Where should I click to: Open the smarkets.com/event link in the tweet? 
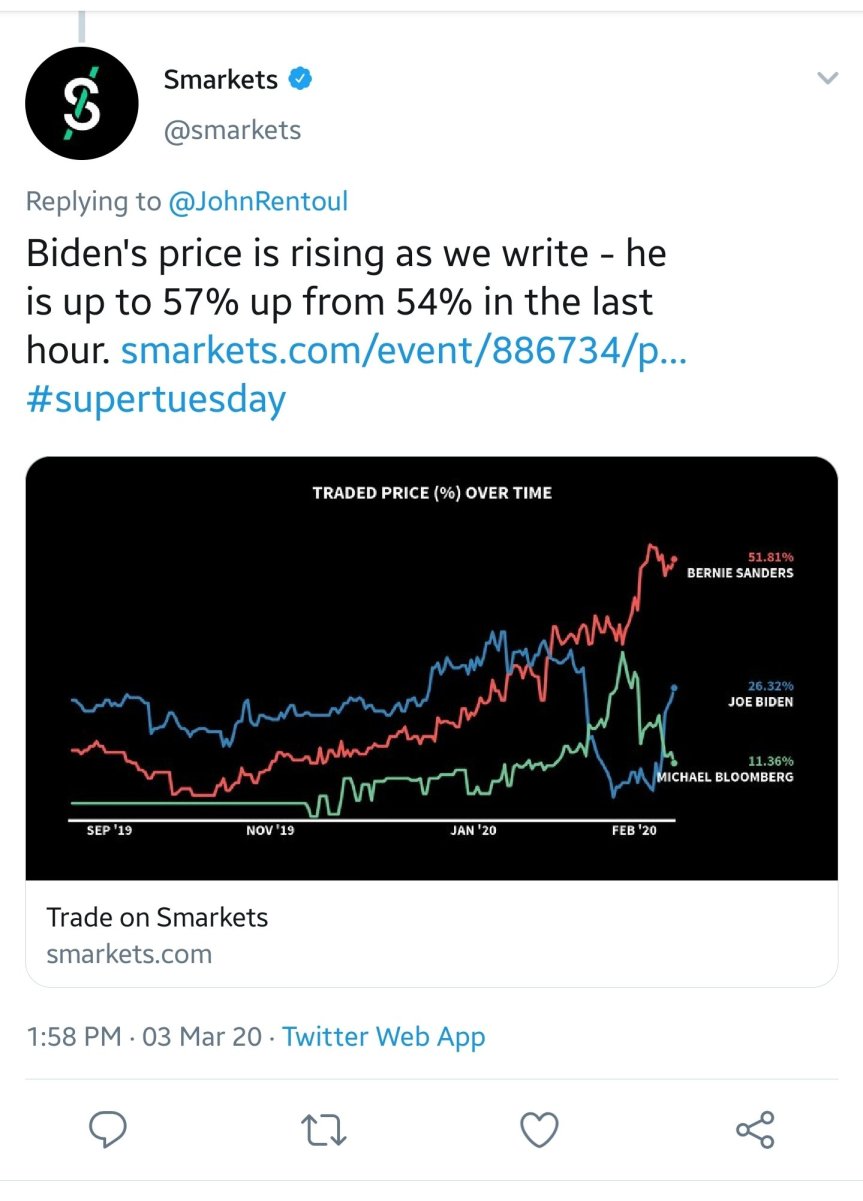click(402, 351)
